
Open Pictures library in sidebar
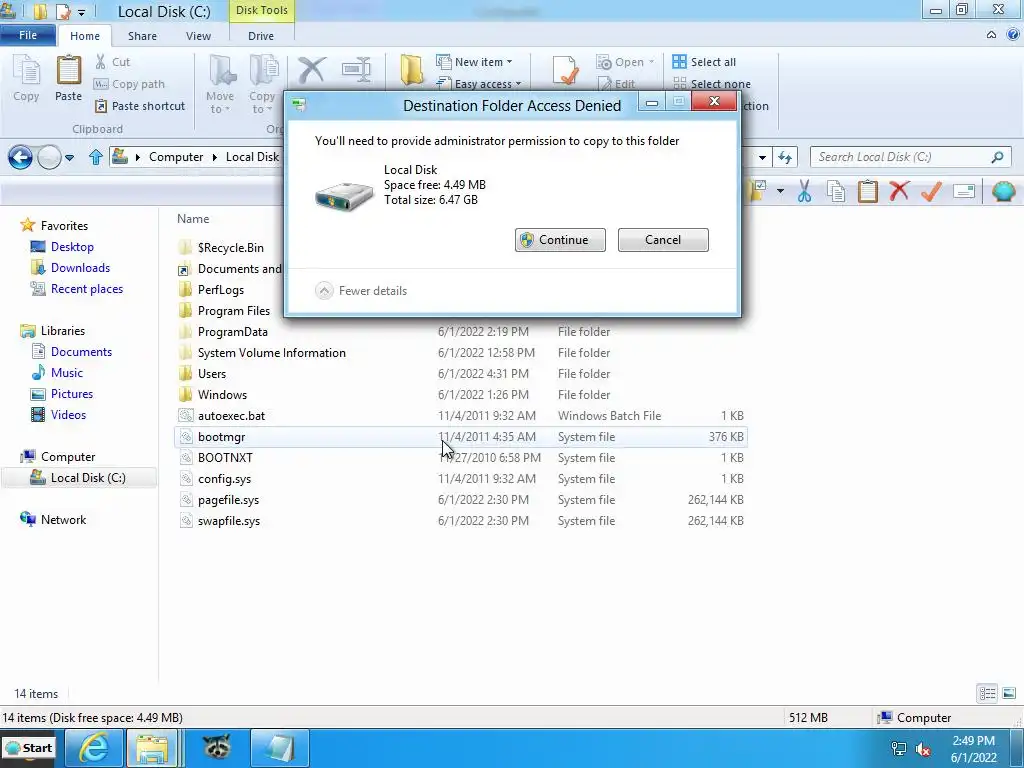[63, 394]
